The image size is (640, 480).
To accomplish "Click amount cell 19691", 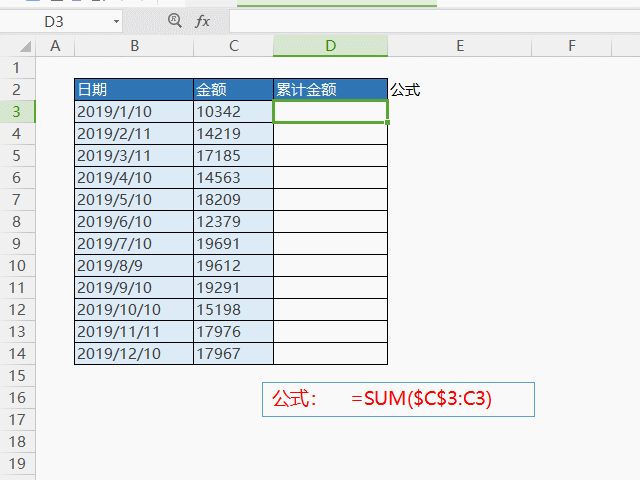I will click(233, 244).
